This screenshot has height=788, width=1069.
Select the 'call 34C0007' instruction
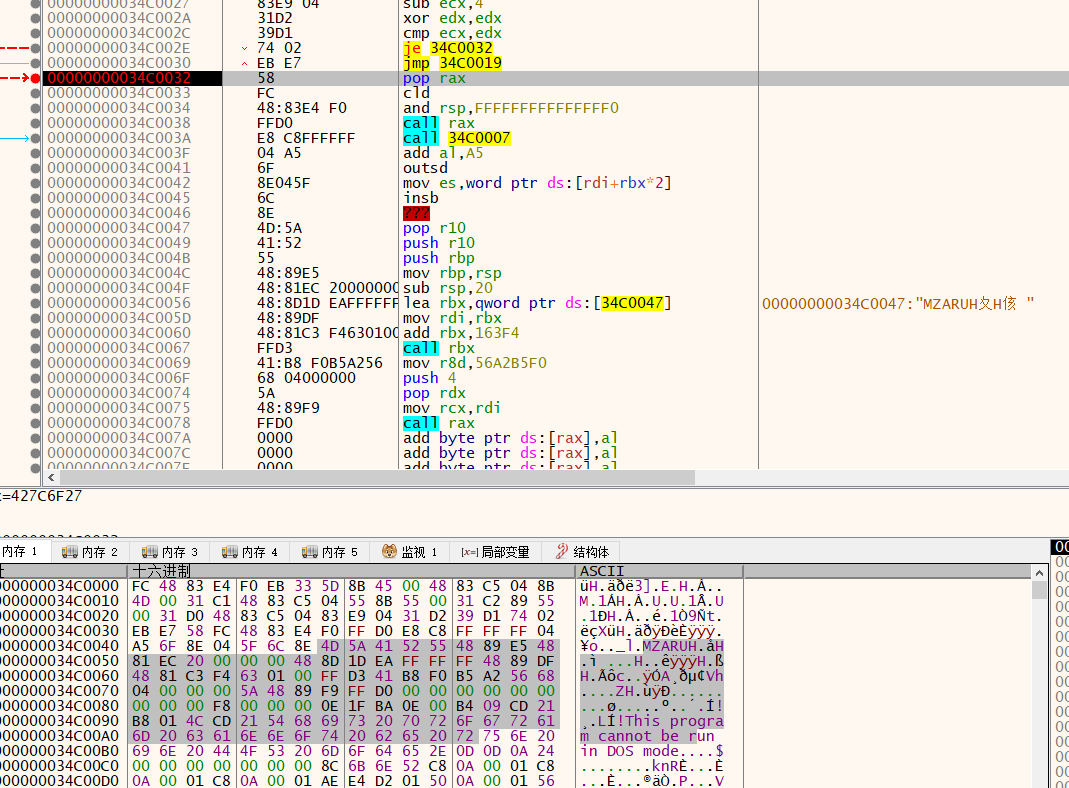[456, 138]
